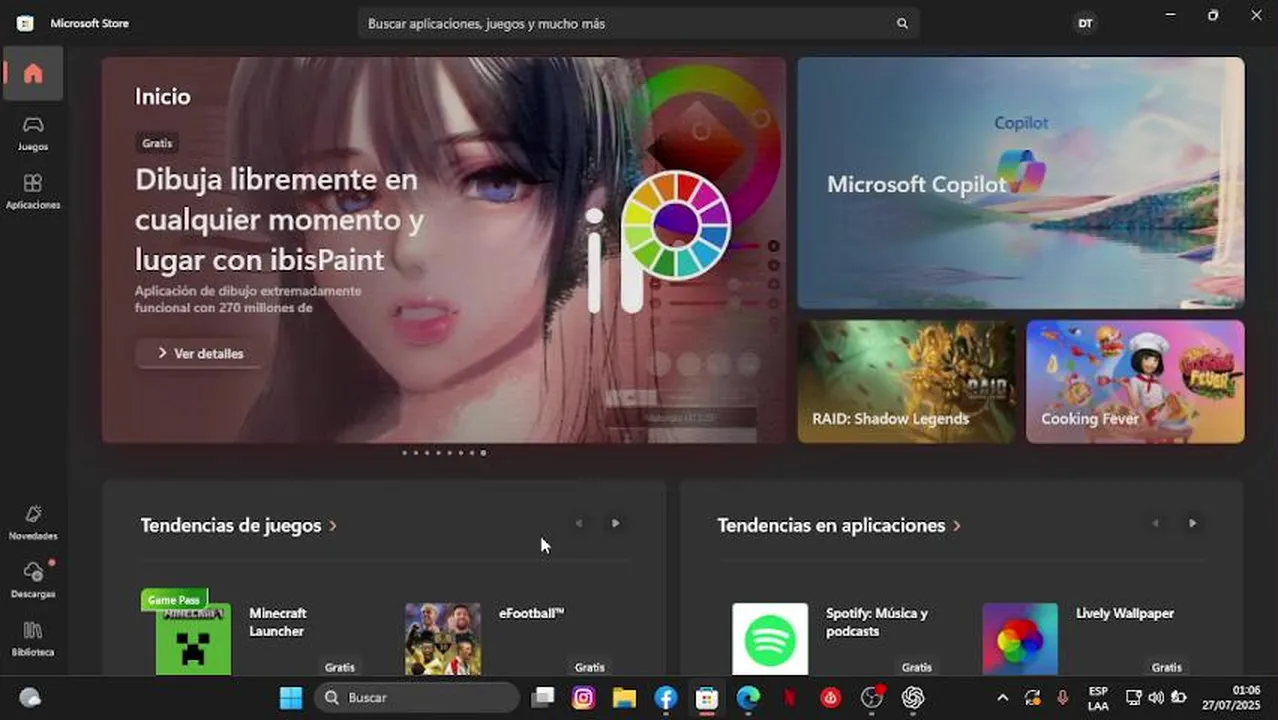The image size is (1278, 720).
Task: Click into the Buscar aplicaciones search field
Action: click(x=638, y=23)
